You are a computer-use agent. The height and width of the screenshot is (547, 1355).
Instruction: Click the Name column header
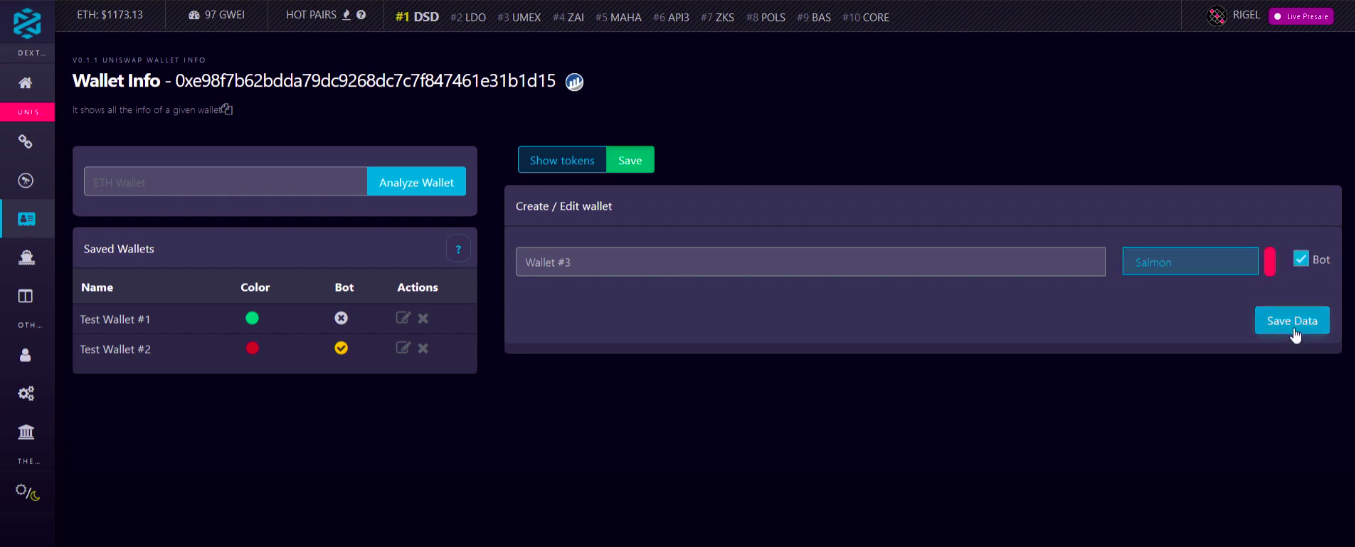pos(97,287)
